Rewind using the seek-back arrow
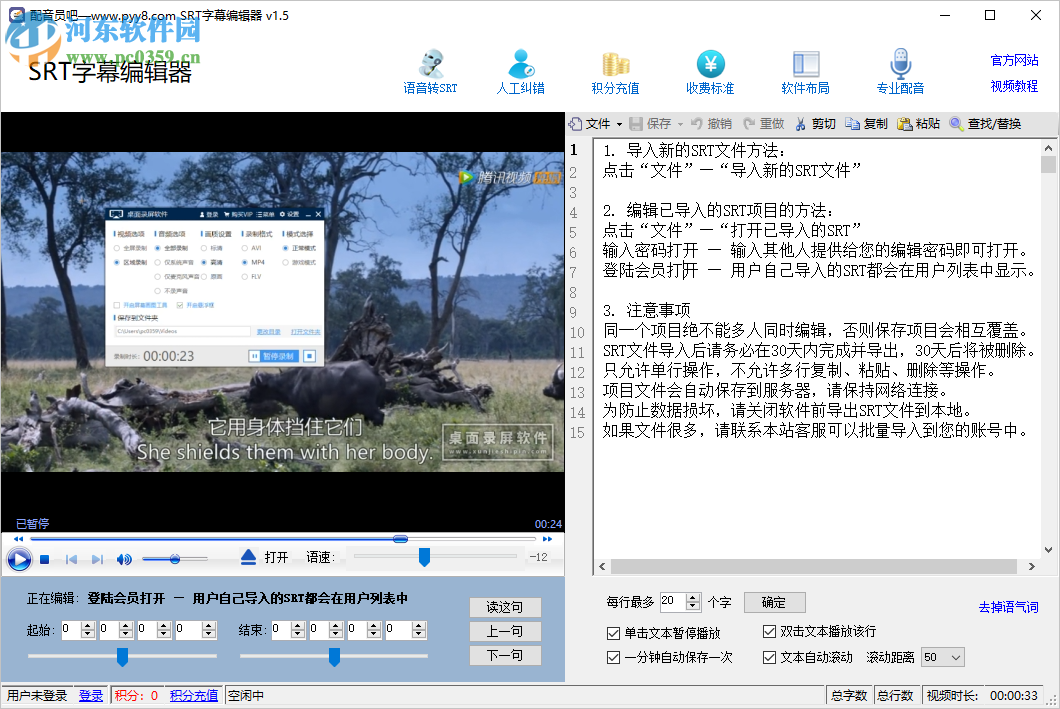 18,539
